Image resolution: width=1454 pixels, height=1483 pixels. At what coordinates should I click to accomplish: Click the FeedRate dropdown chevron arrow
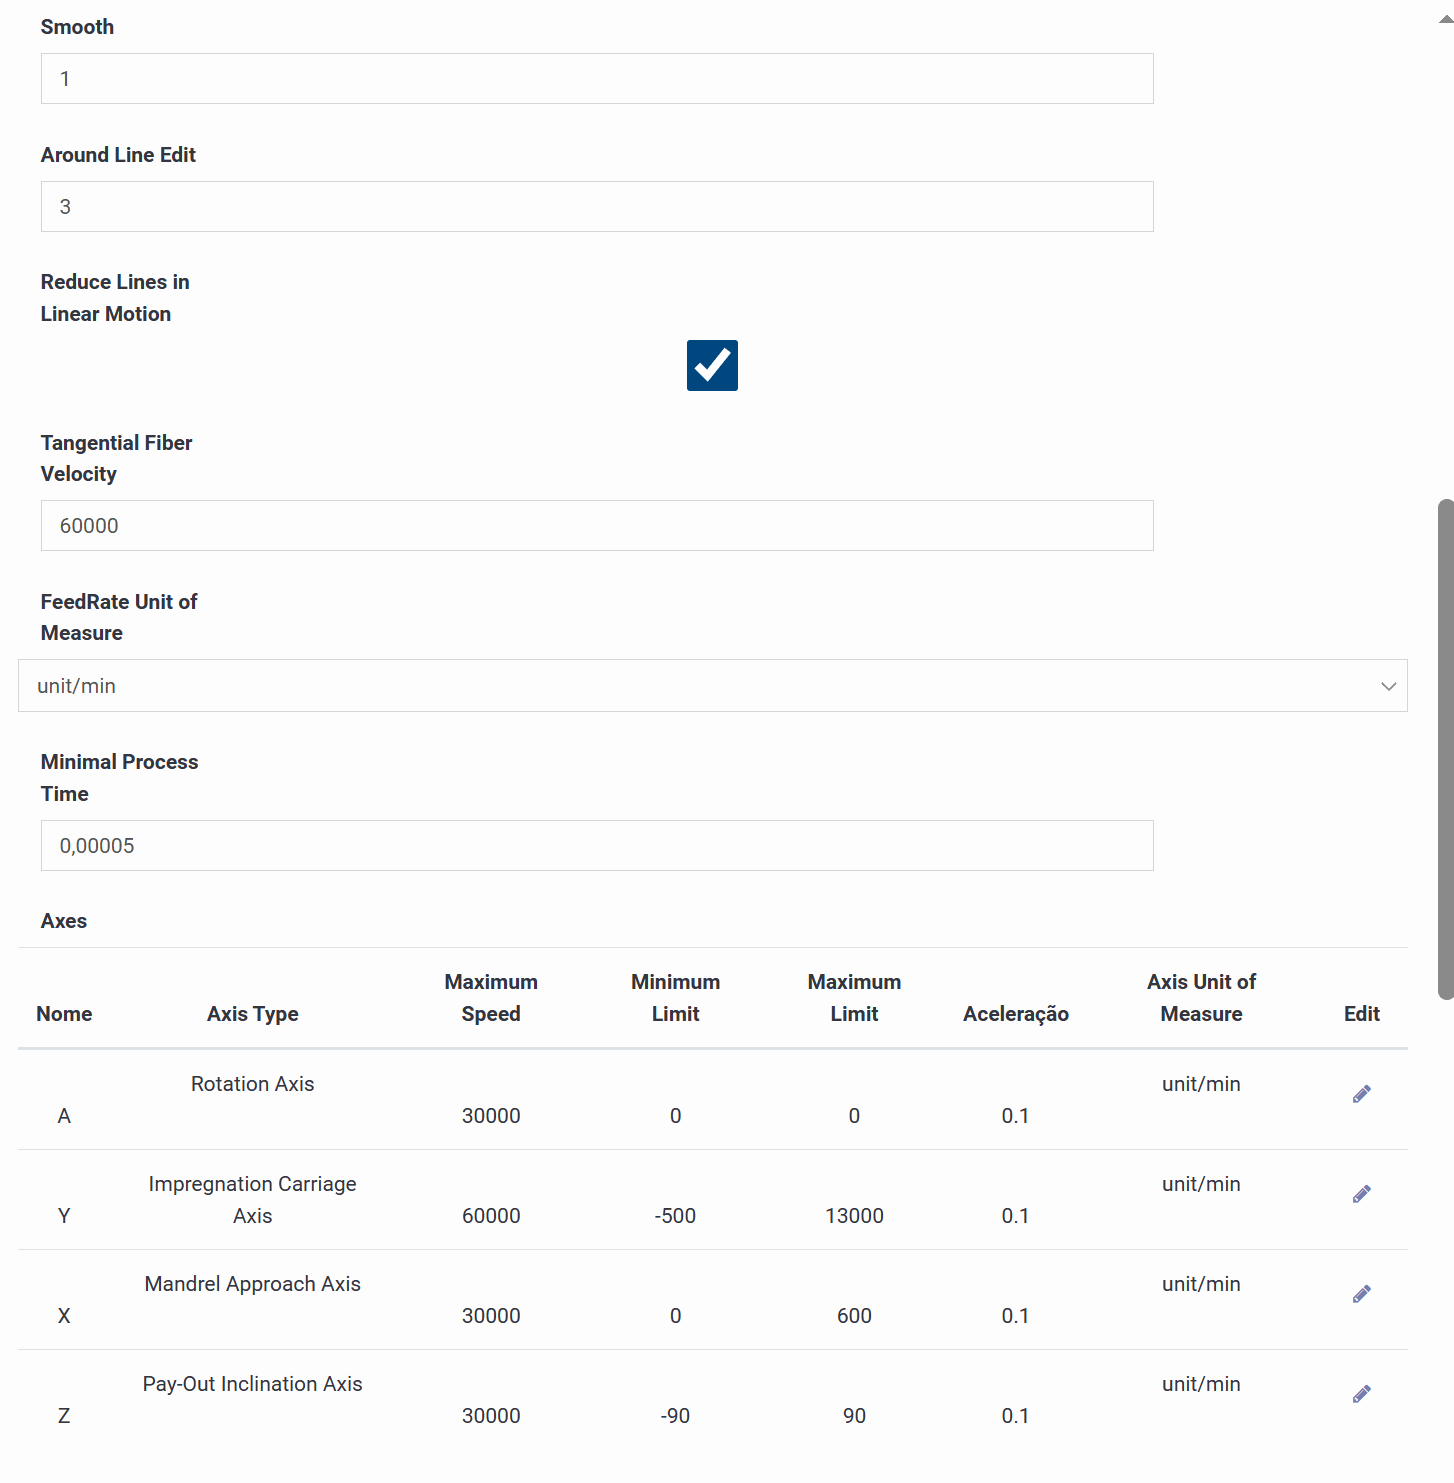tap(1388, 686)
